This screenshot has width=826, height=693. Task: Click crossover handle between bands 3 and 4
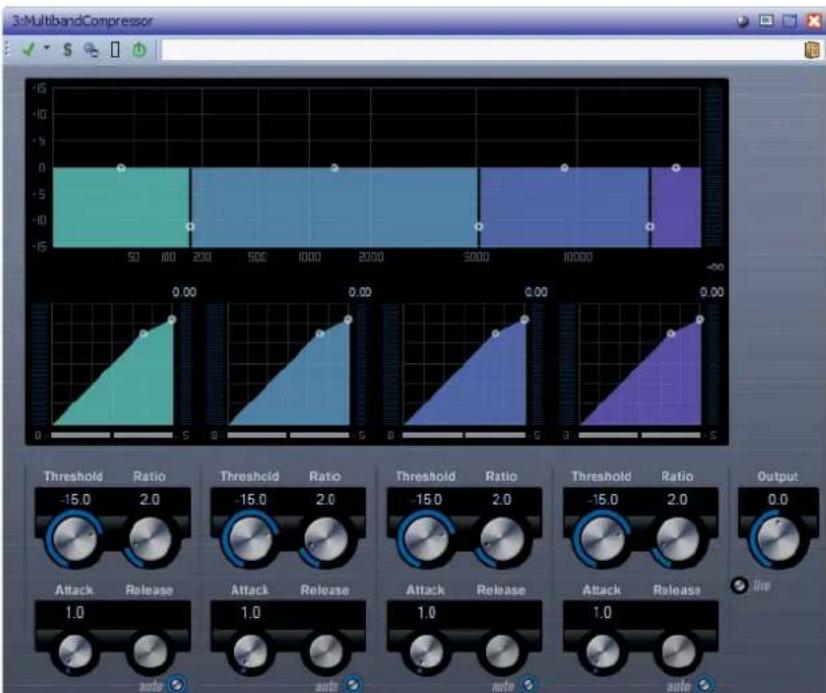pyautogui.click(x=650, y=226)
